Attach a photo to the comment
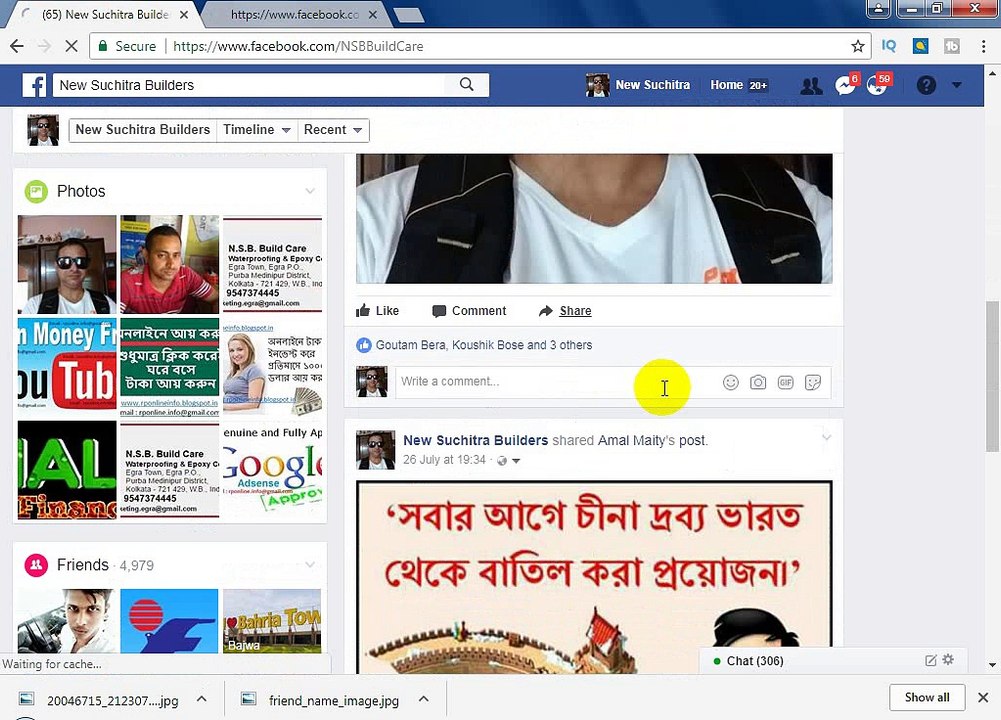Image resolution: width=1001 pixels, height=720 pixels. click(x=758, y=382)
